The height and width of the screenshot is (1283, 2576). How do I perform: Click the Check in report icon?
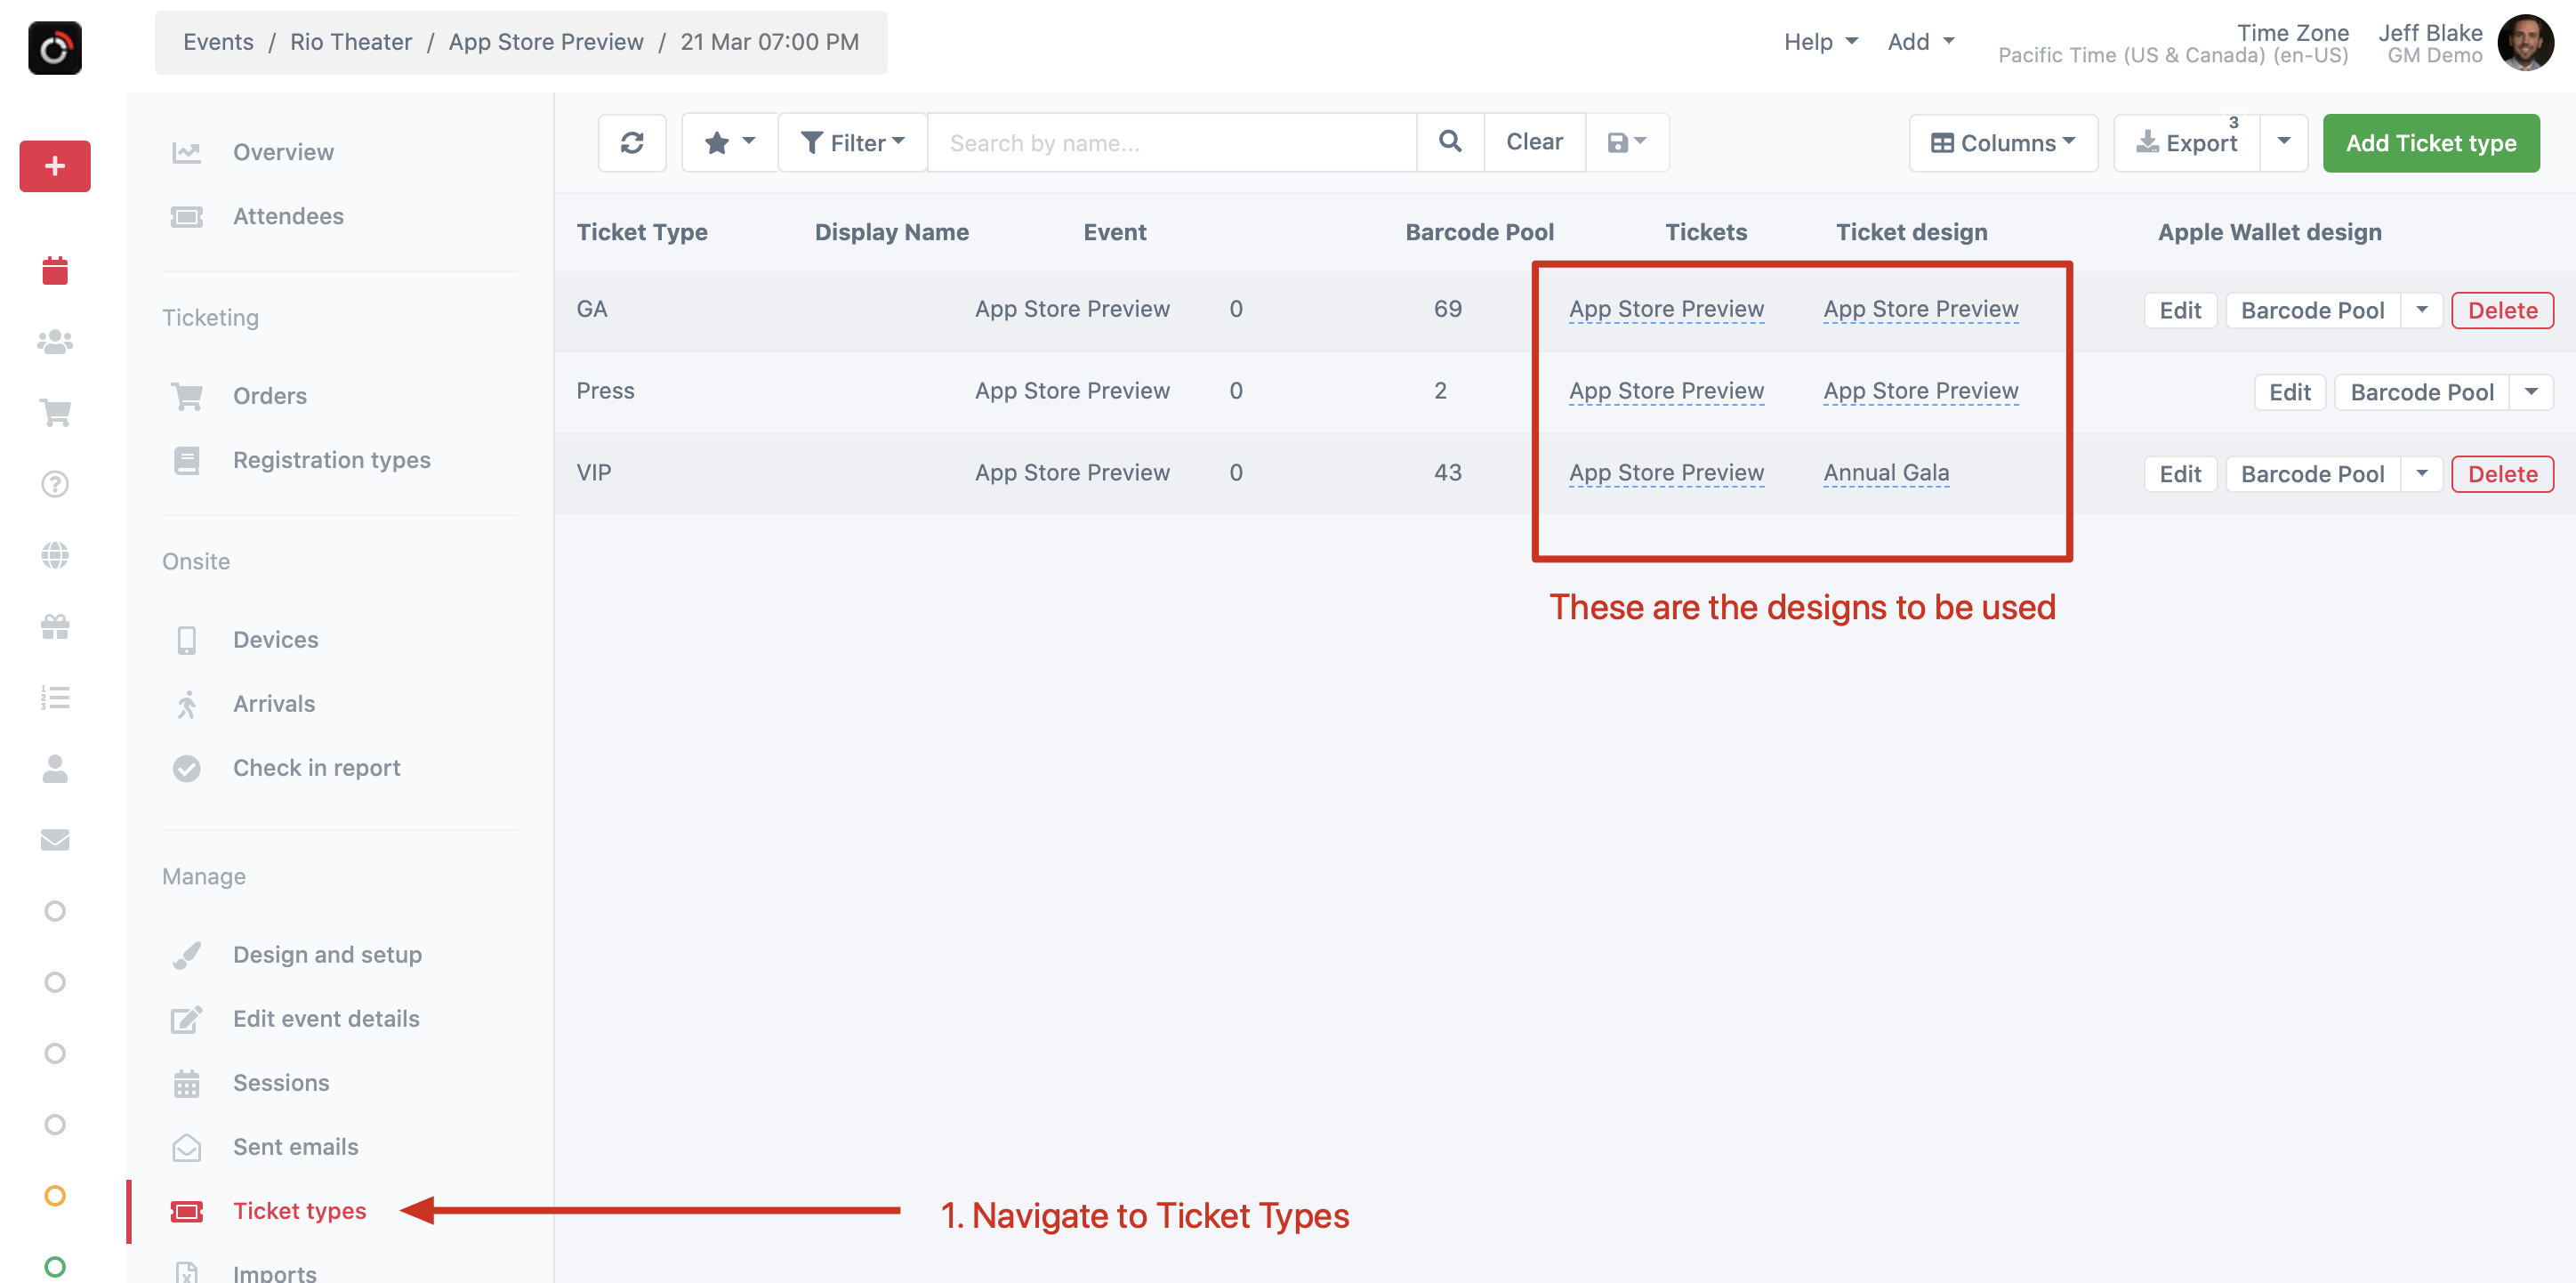[188, 767]
